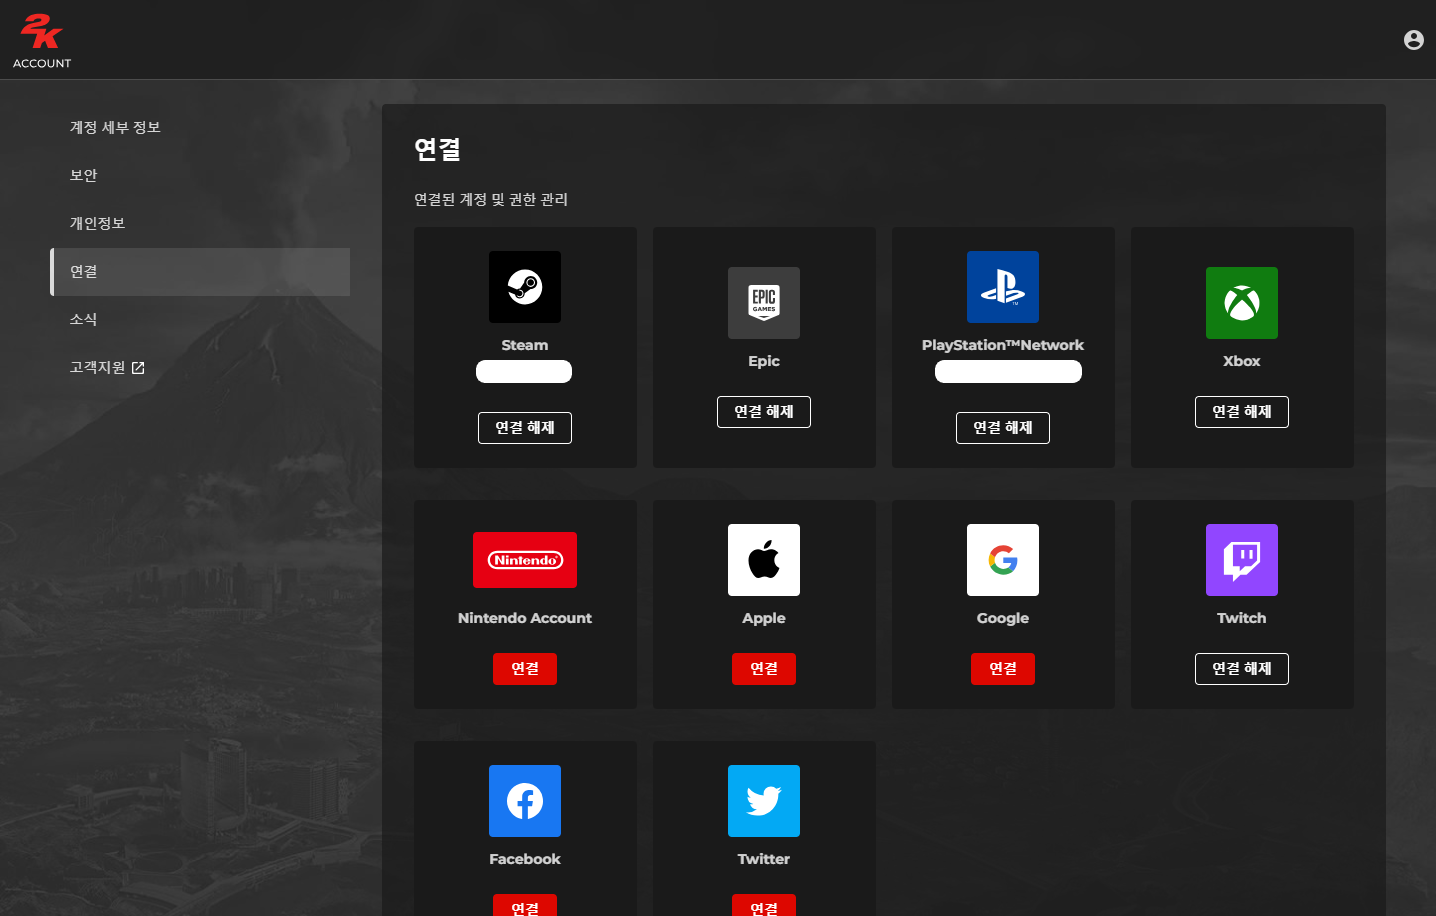This screenshot has width=1436, height=916.
Task: Connect Nintendo Account with 연결 button
Action: click(525, 669)
